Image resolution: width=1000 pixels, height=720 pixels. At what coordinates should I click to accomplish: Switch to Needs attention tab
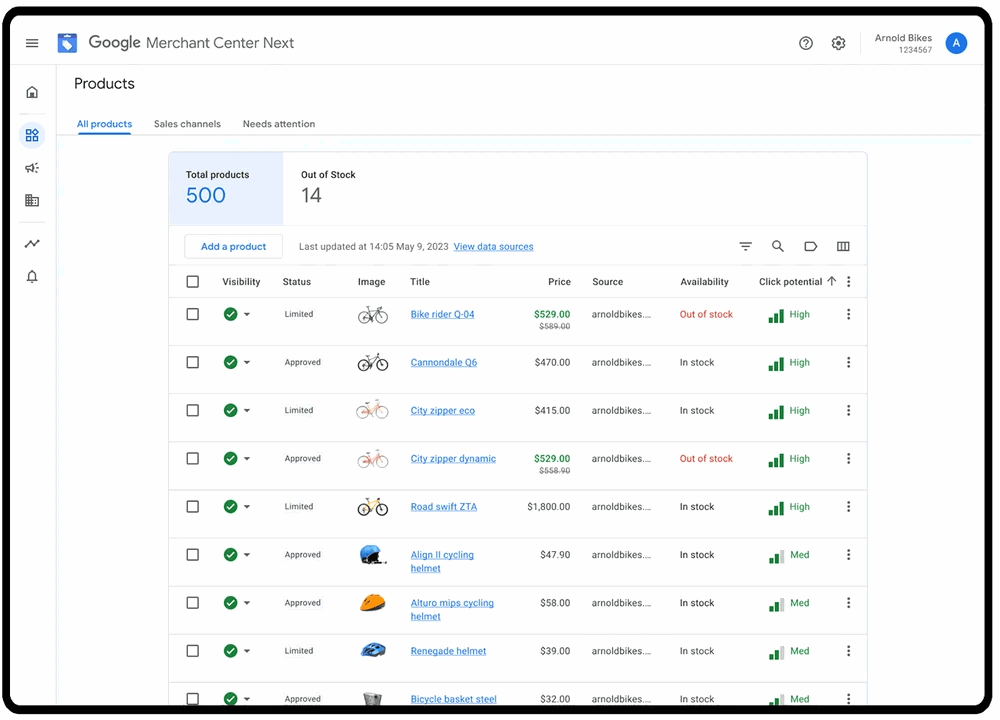click(279, 124)
